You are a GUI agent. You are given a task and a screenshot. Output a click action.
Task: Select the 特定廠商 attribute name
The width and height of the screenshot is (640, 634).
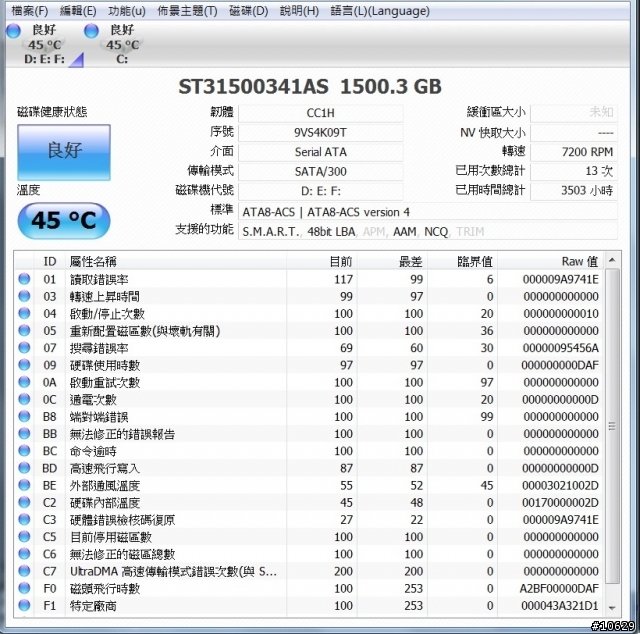[x=93, y=606]
